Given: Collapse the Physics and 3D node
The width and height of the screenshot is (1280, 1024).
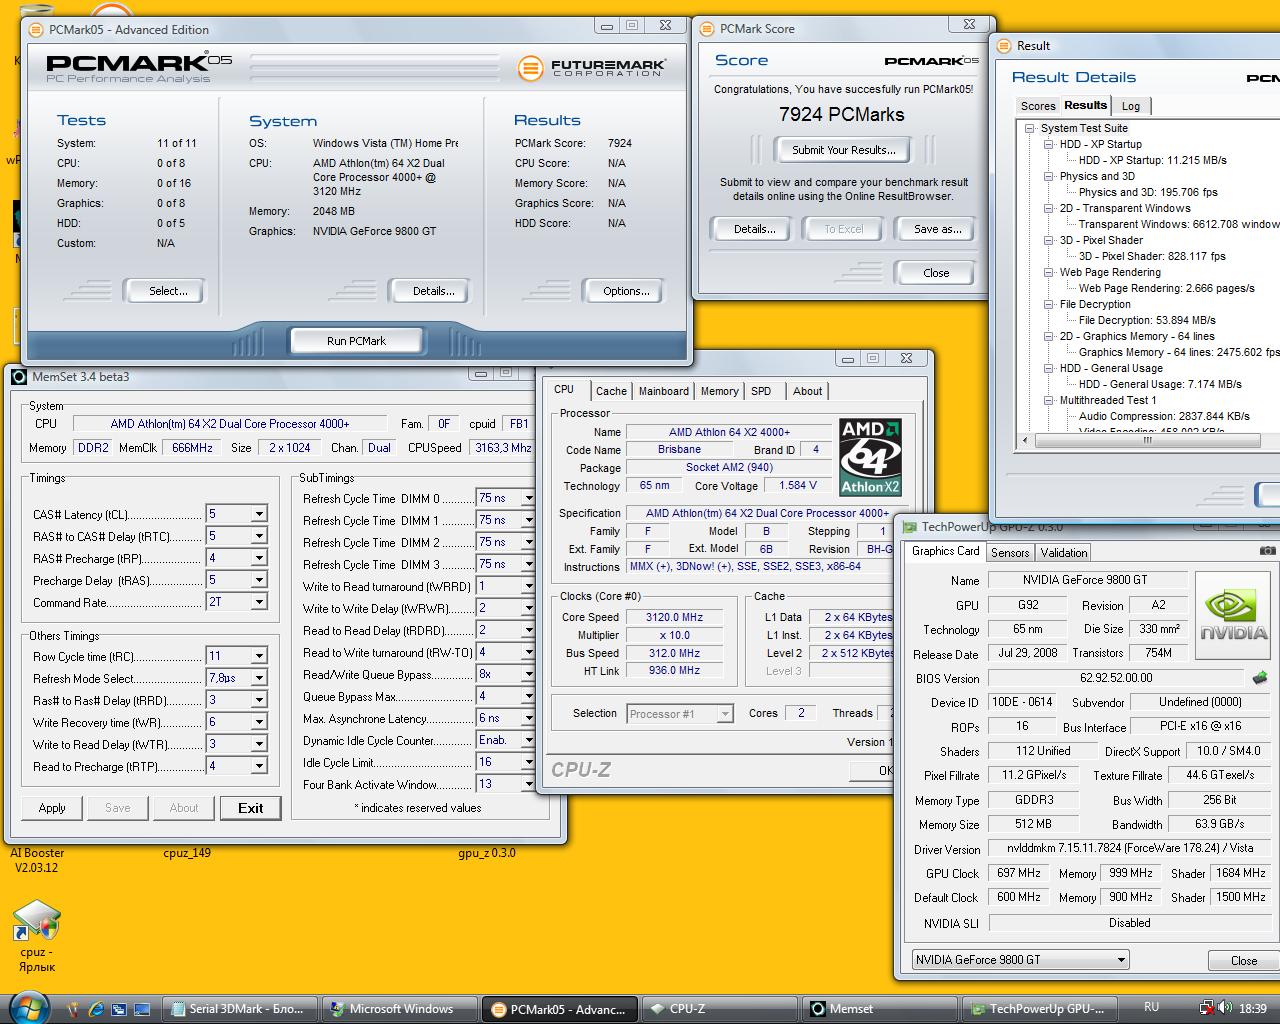Looking at the screenshot, I should coord(1048,176).
